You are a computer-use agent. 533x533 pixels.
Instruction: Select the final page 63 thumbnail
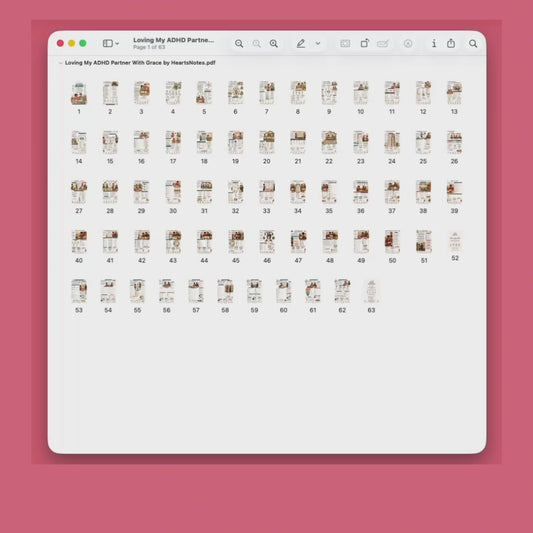point(371,291)
